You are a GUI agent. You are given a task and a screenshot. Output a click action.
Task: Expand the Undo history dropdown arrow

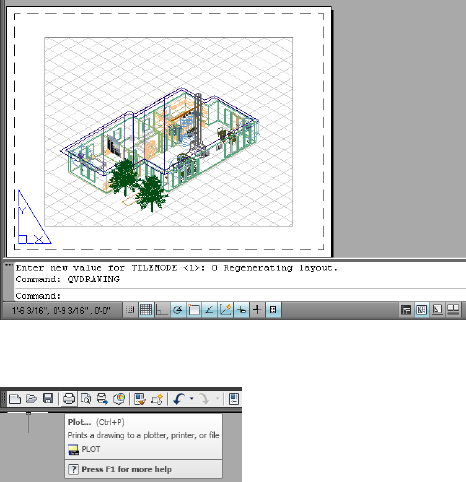click(x=192, y=399)
